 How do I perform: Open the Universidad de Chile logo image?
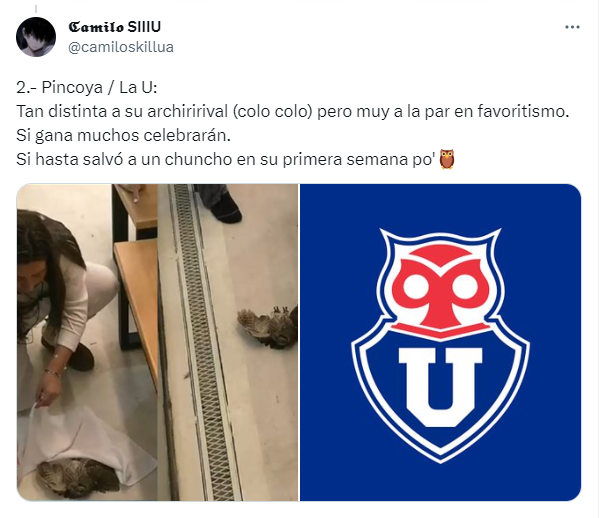click(x=440, y=342)
